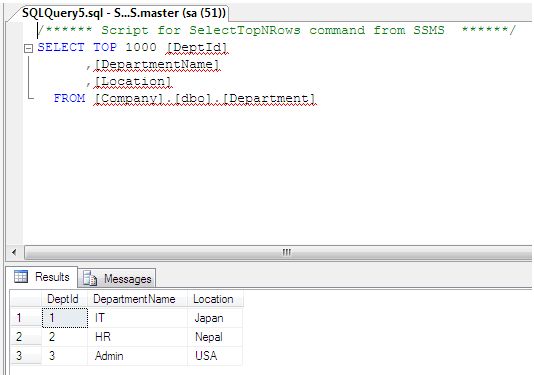Click the Nepal location cell
Image resolution: width=534 pixels, height=375 pixels.
click(x=215, y=337)
